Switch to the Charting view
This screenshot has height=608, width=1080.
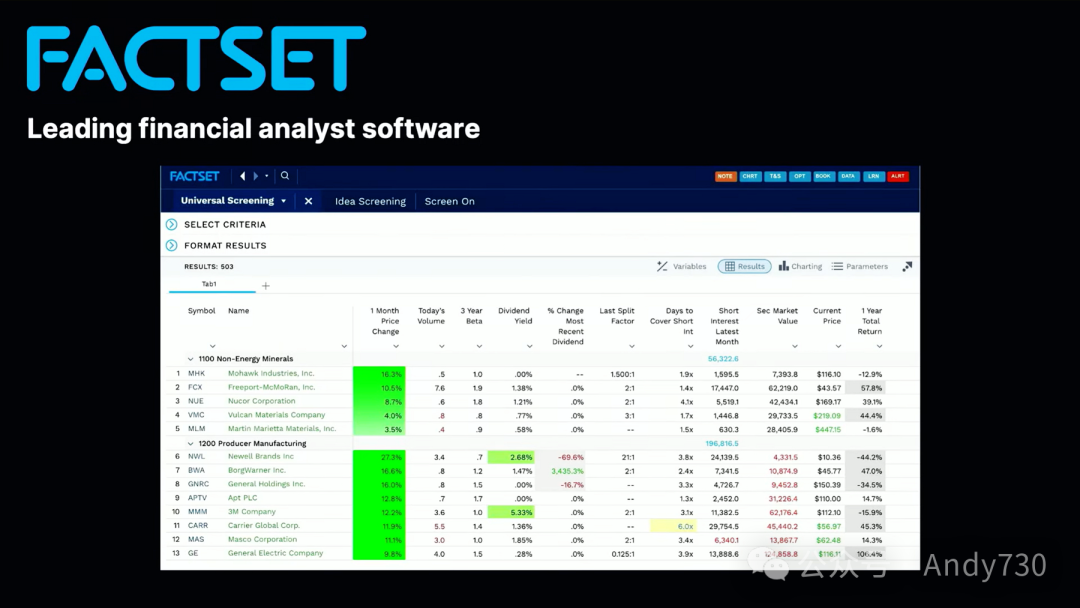coord(800,266)
